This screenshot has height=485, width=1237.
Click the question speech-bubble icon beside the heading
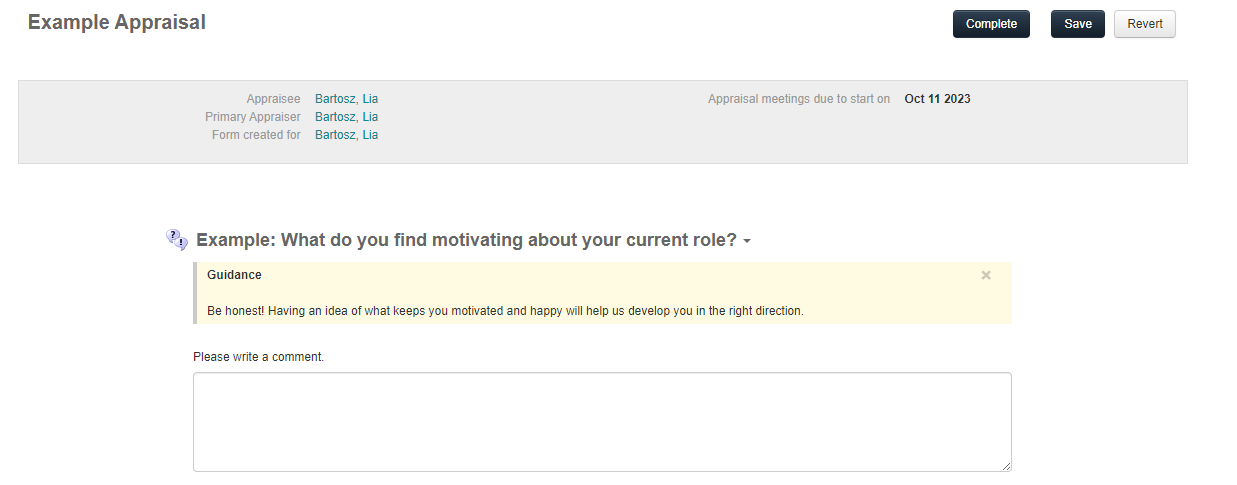(x=177, y=240)
